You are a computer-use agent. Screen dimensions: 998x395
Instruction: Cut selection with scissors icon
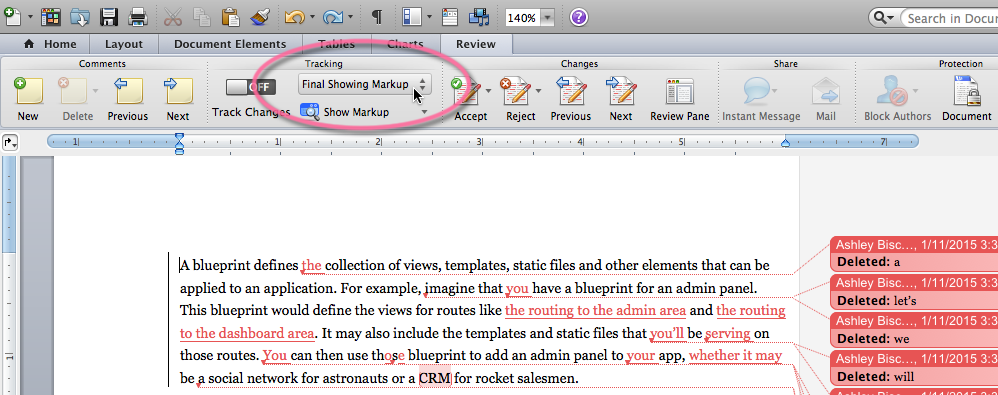[172, 17]
